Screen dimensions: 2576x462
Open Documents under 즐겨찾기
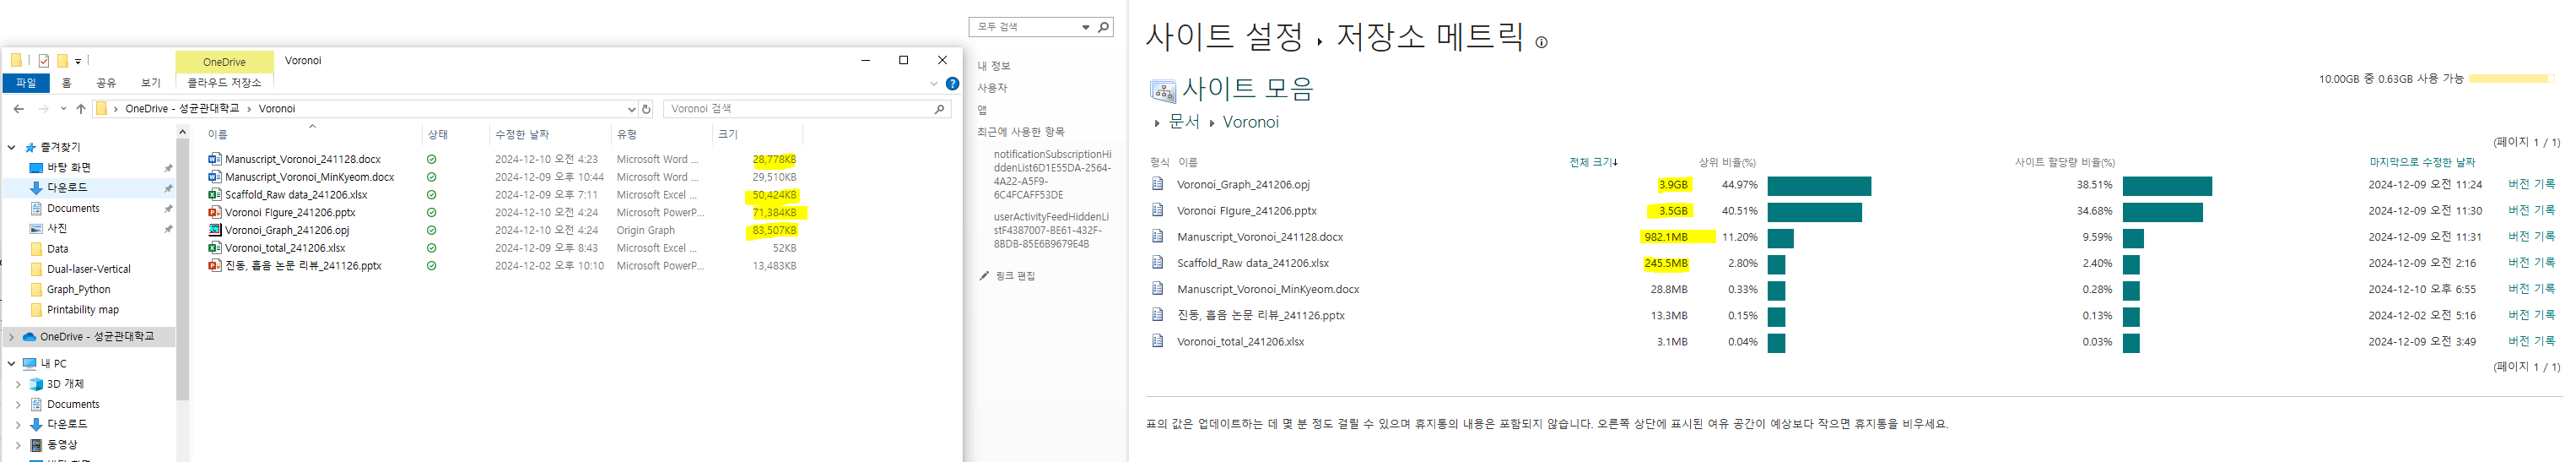click(x=73, y=208)
